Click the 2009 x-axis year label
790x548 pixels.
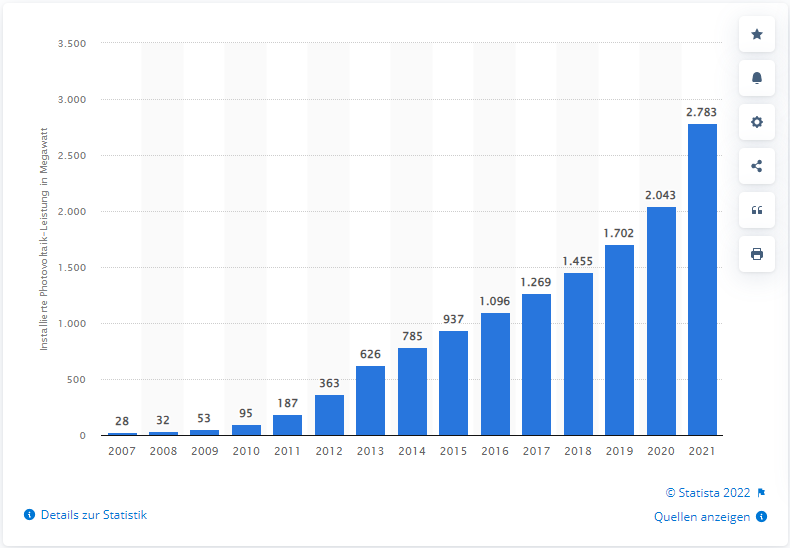tap(205, 451)
